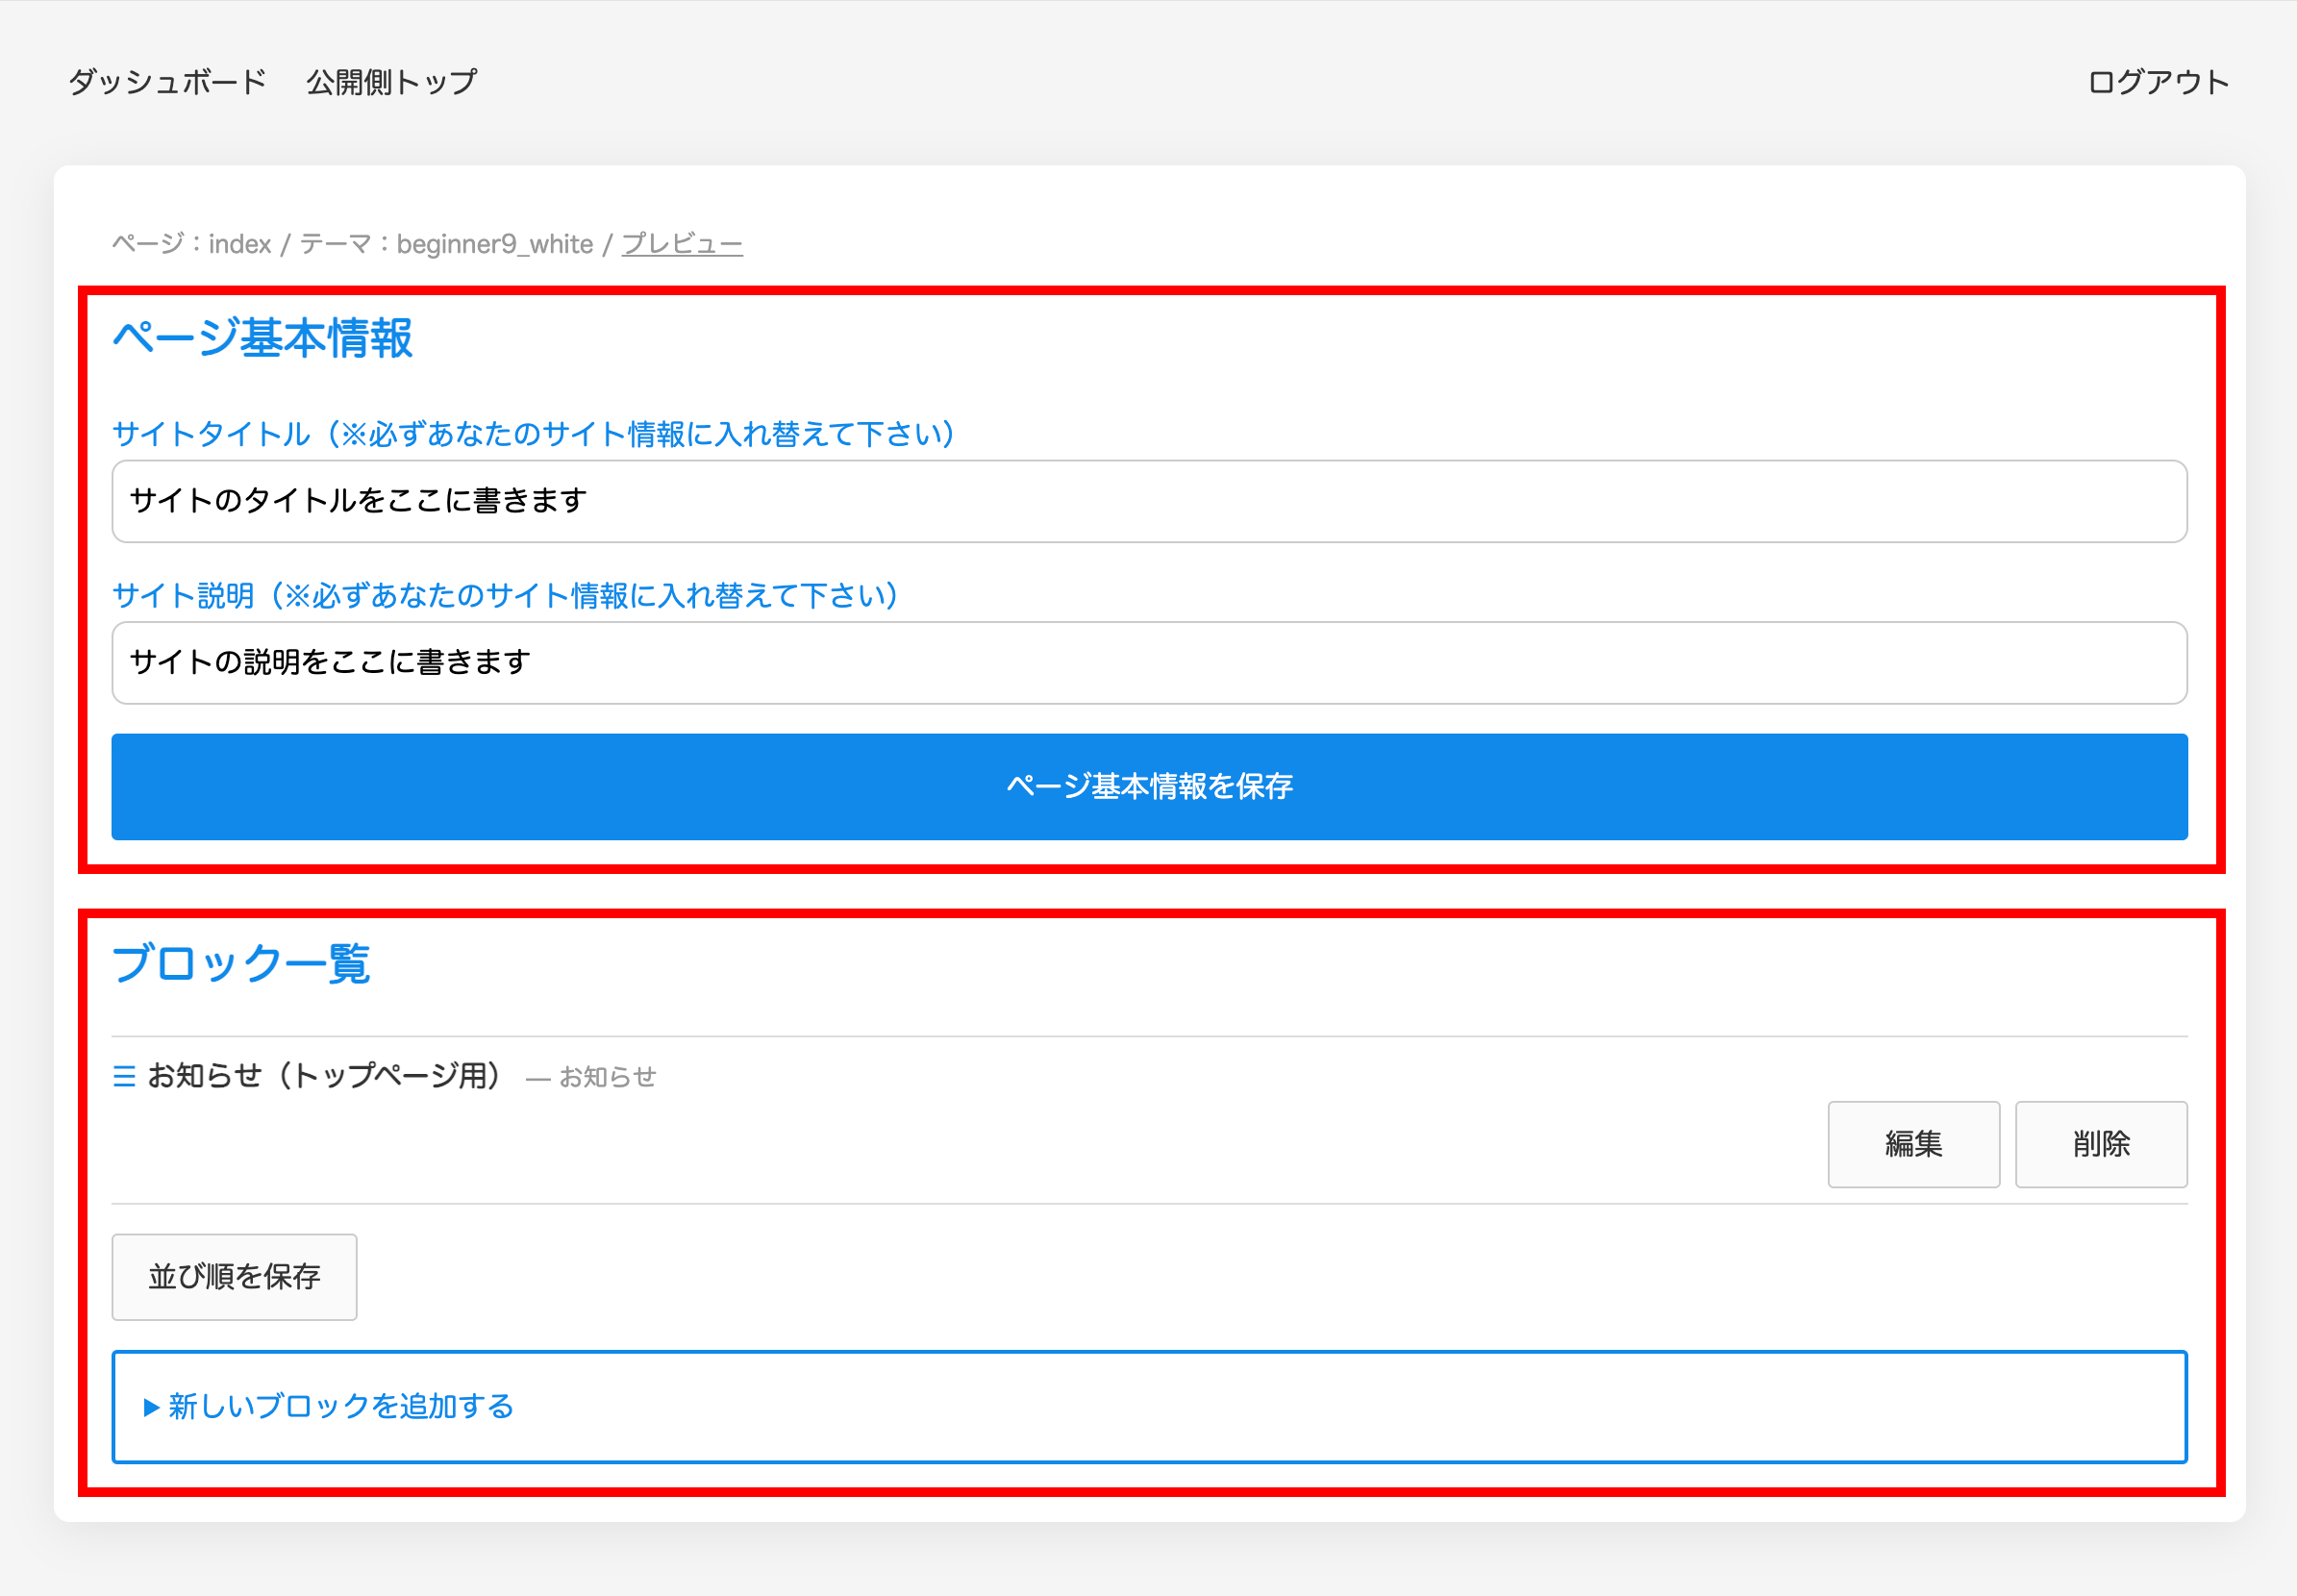The width and height of the screenshot is (2297, 1596).
Task: Click into the サイト説明 text field
Action: coord(1148,663)
